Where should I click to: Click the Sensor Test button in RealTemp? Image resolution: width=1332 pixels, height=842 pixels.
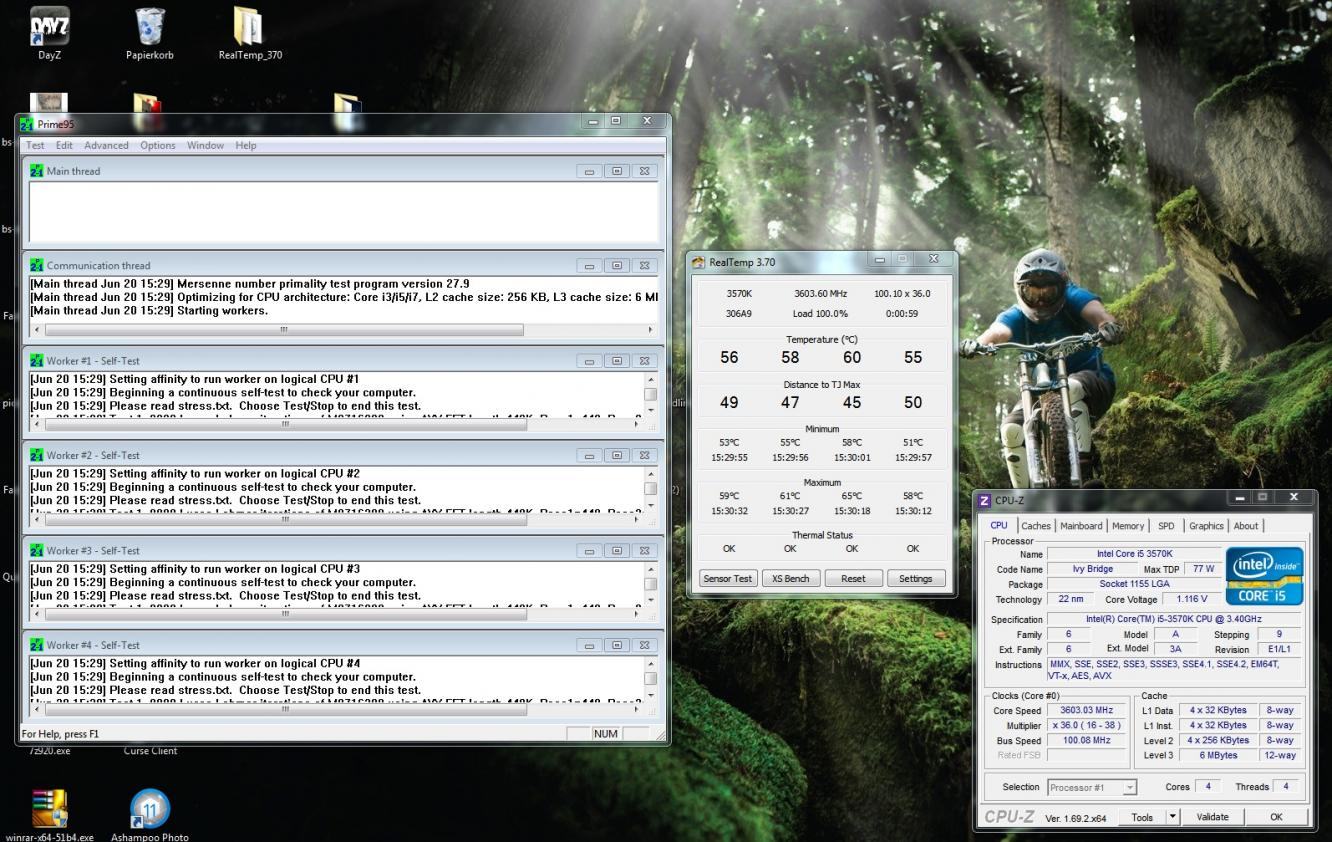[728, 578]
